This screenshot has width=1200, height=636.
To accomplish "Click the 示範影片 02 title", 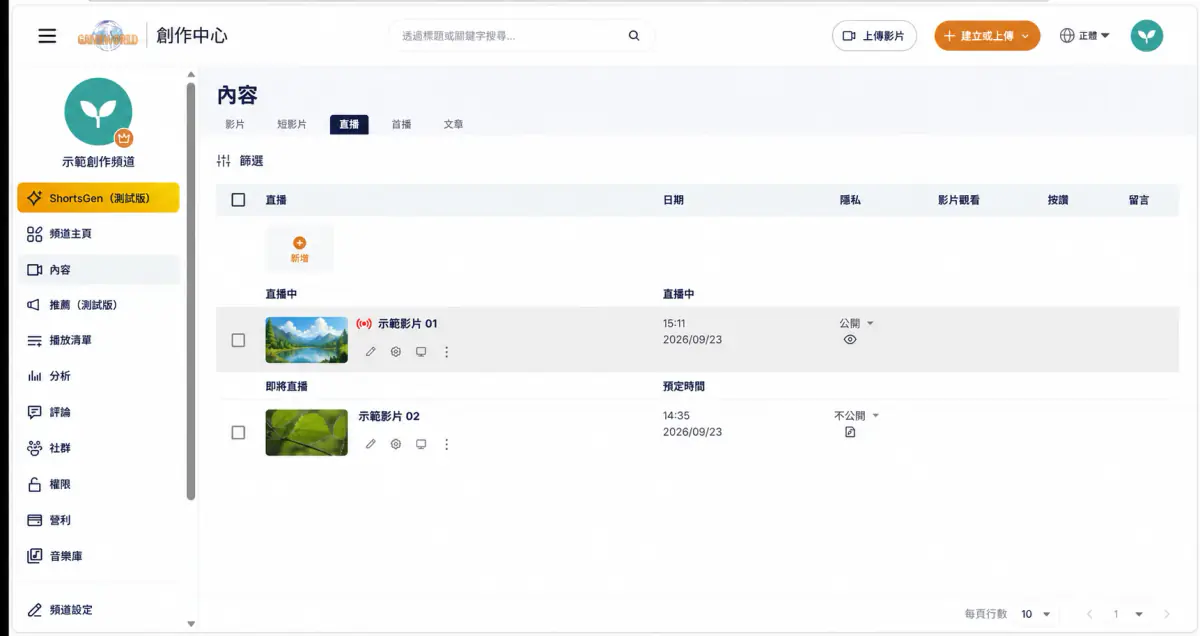I will tap(389, 416).
